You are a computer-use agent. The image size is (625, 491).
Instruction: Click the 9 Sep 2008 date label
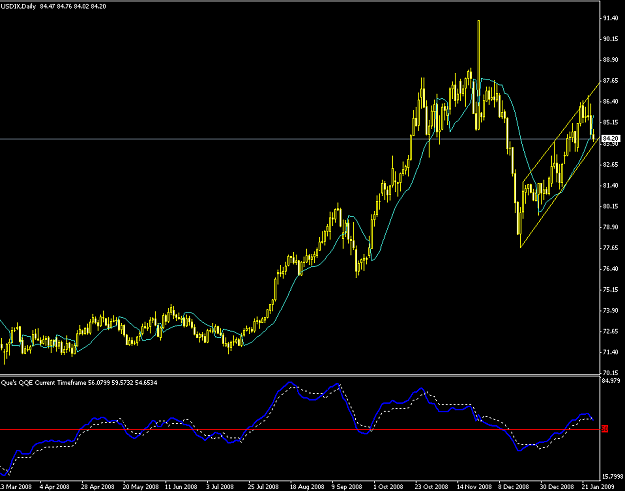(x=347, y=487)
